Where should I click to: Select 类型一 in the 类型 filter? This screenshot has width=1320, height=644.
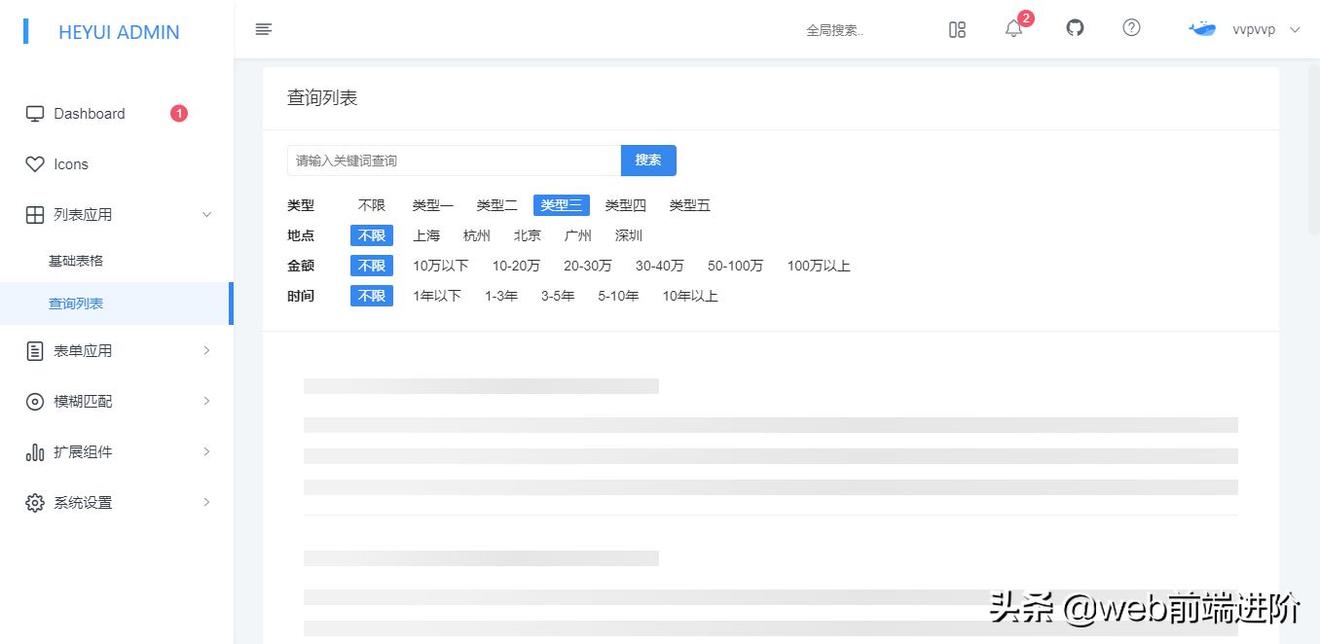[x=432, y=205]
